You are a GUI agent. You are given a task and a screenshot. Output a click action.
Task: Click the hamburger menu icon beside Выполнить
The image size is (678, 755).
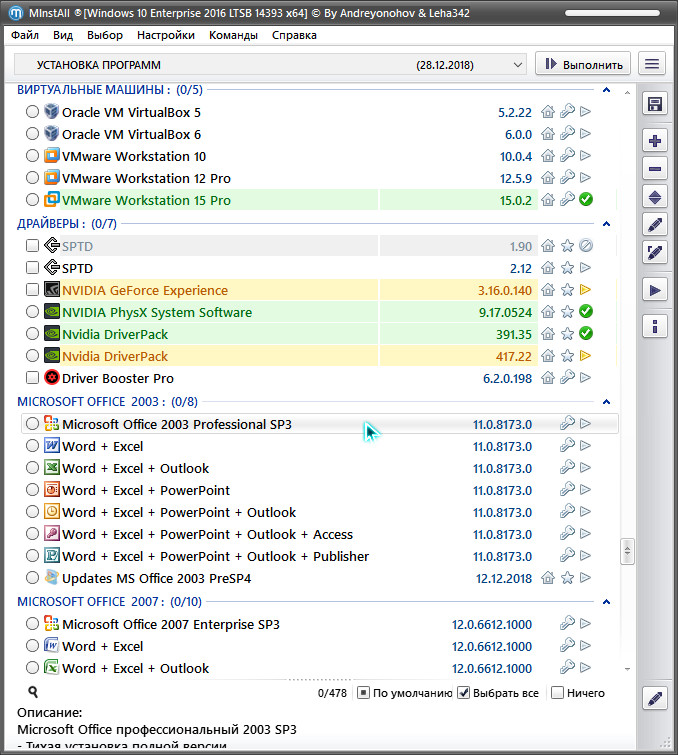(652, 64)
